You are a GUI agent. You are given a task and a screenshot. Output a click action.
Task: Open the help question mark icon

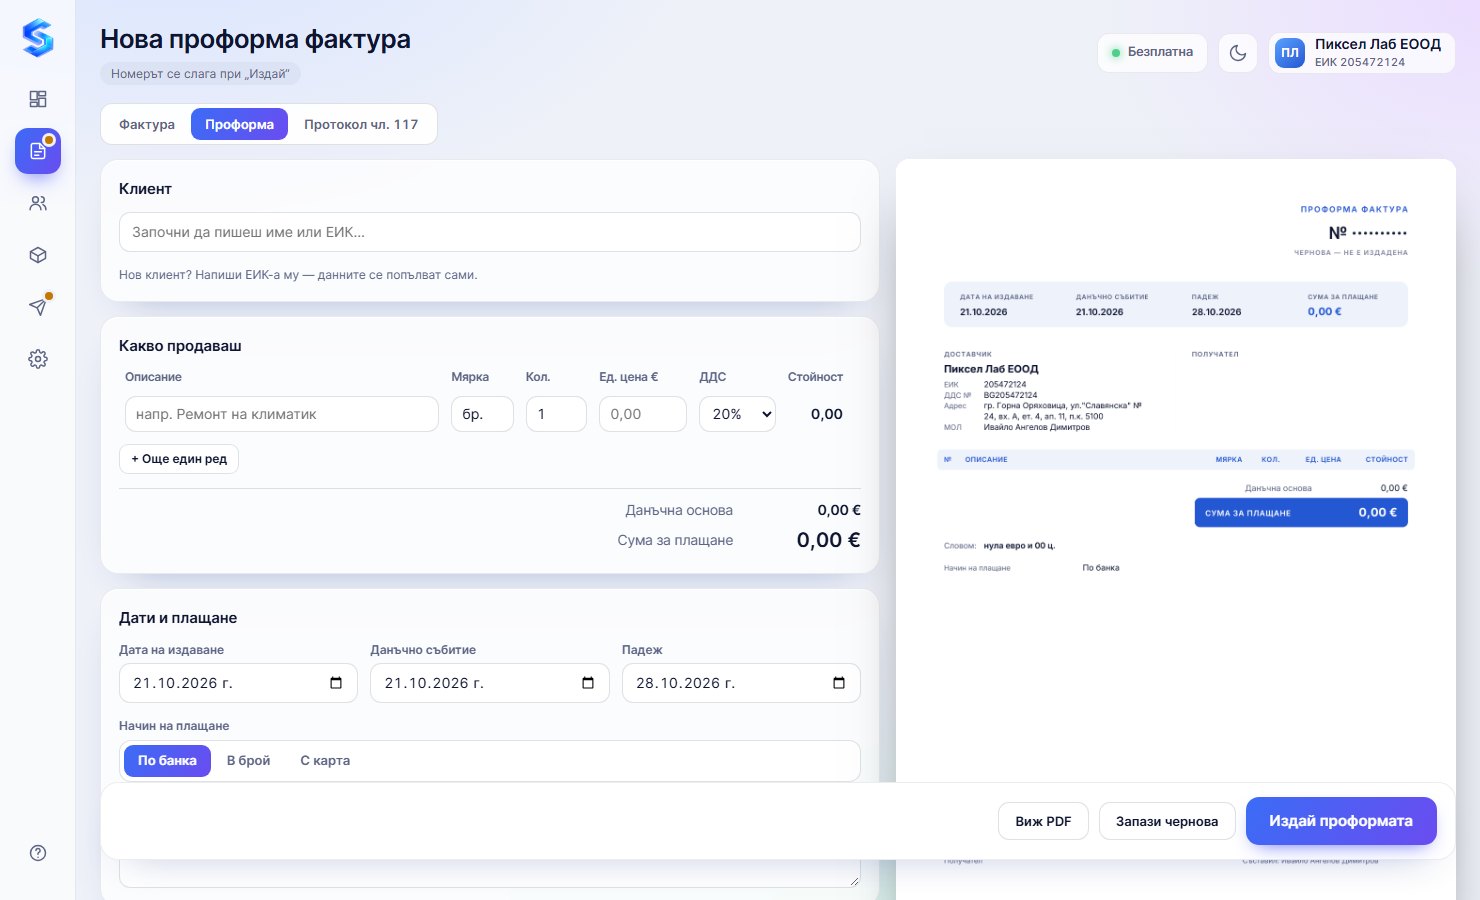tap(38, 853)
